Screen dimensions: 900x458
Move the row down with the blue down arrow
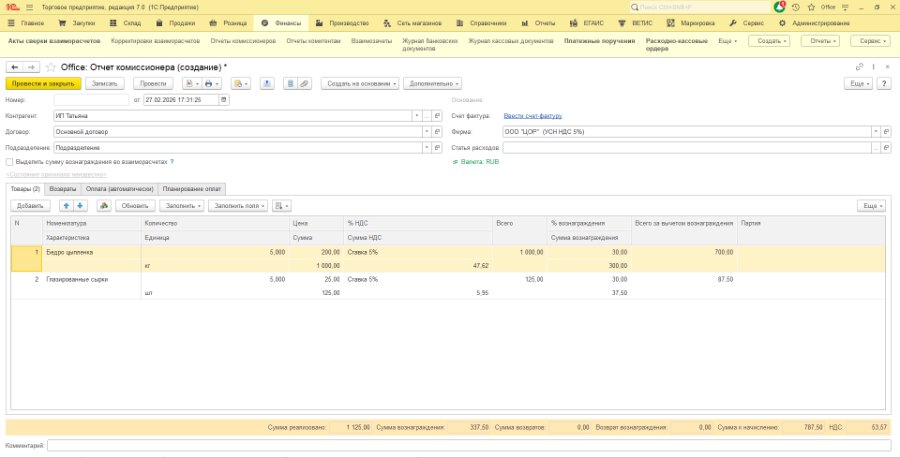(80, 205)
